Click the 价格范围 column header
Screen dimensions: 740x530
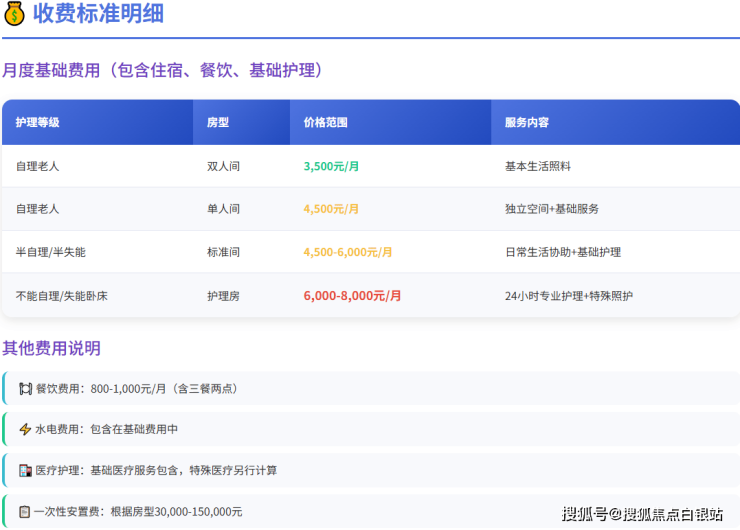pyautogui.click(x=326, y=122)
